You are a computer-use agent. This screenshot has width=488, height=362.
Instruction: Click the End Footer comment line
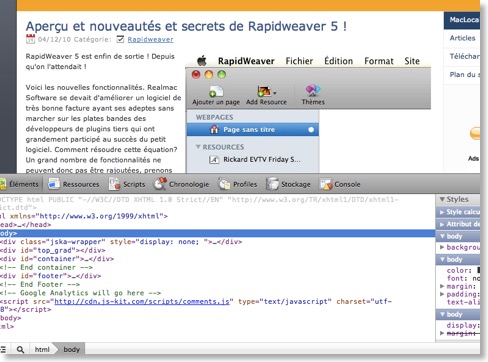(40, 284)
